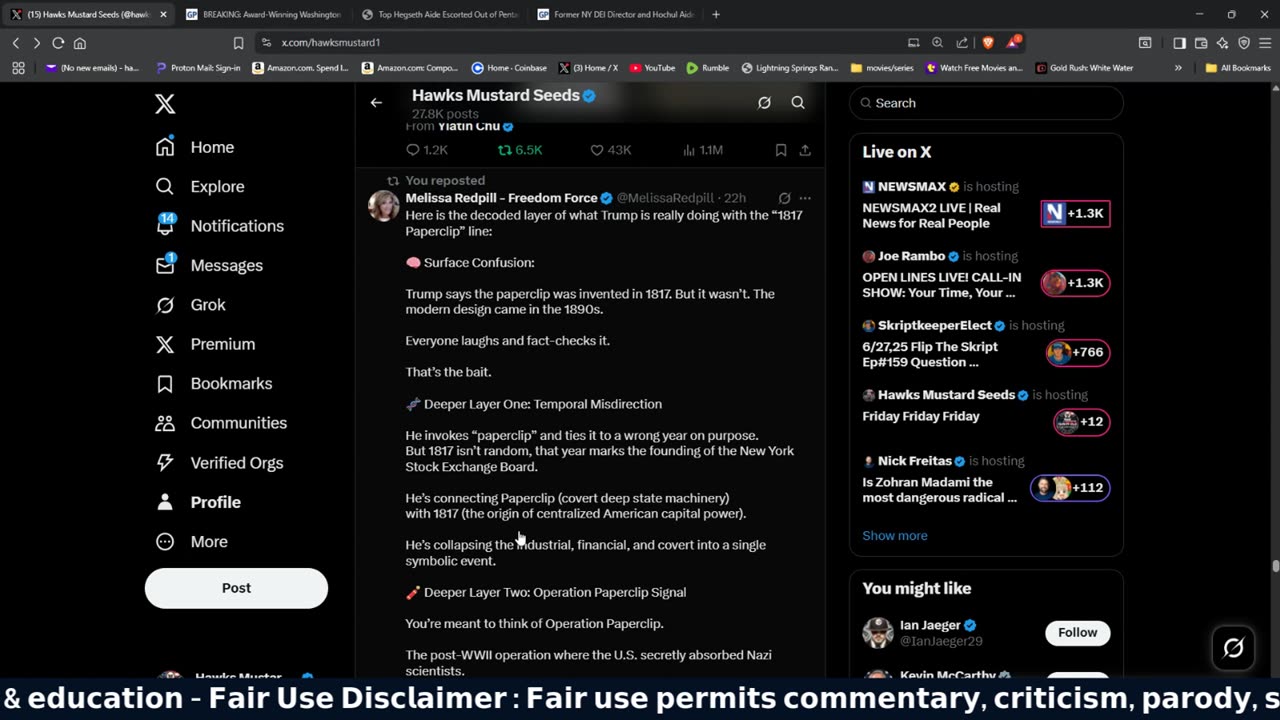Open replies on the 1.2K post
The width and height of the screenshot is (1280, 720).
point(426,150)
